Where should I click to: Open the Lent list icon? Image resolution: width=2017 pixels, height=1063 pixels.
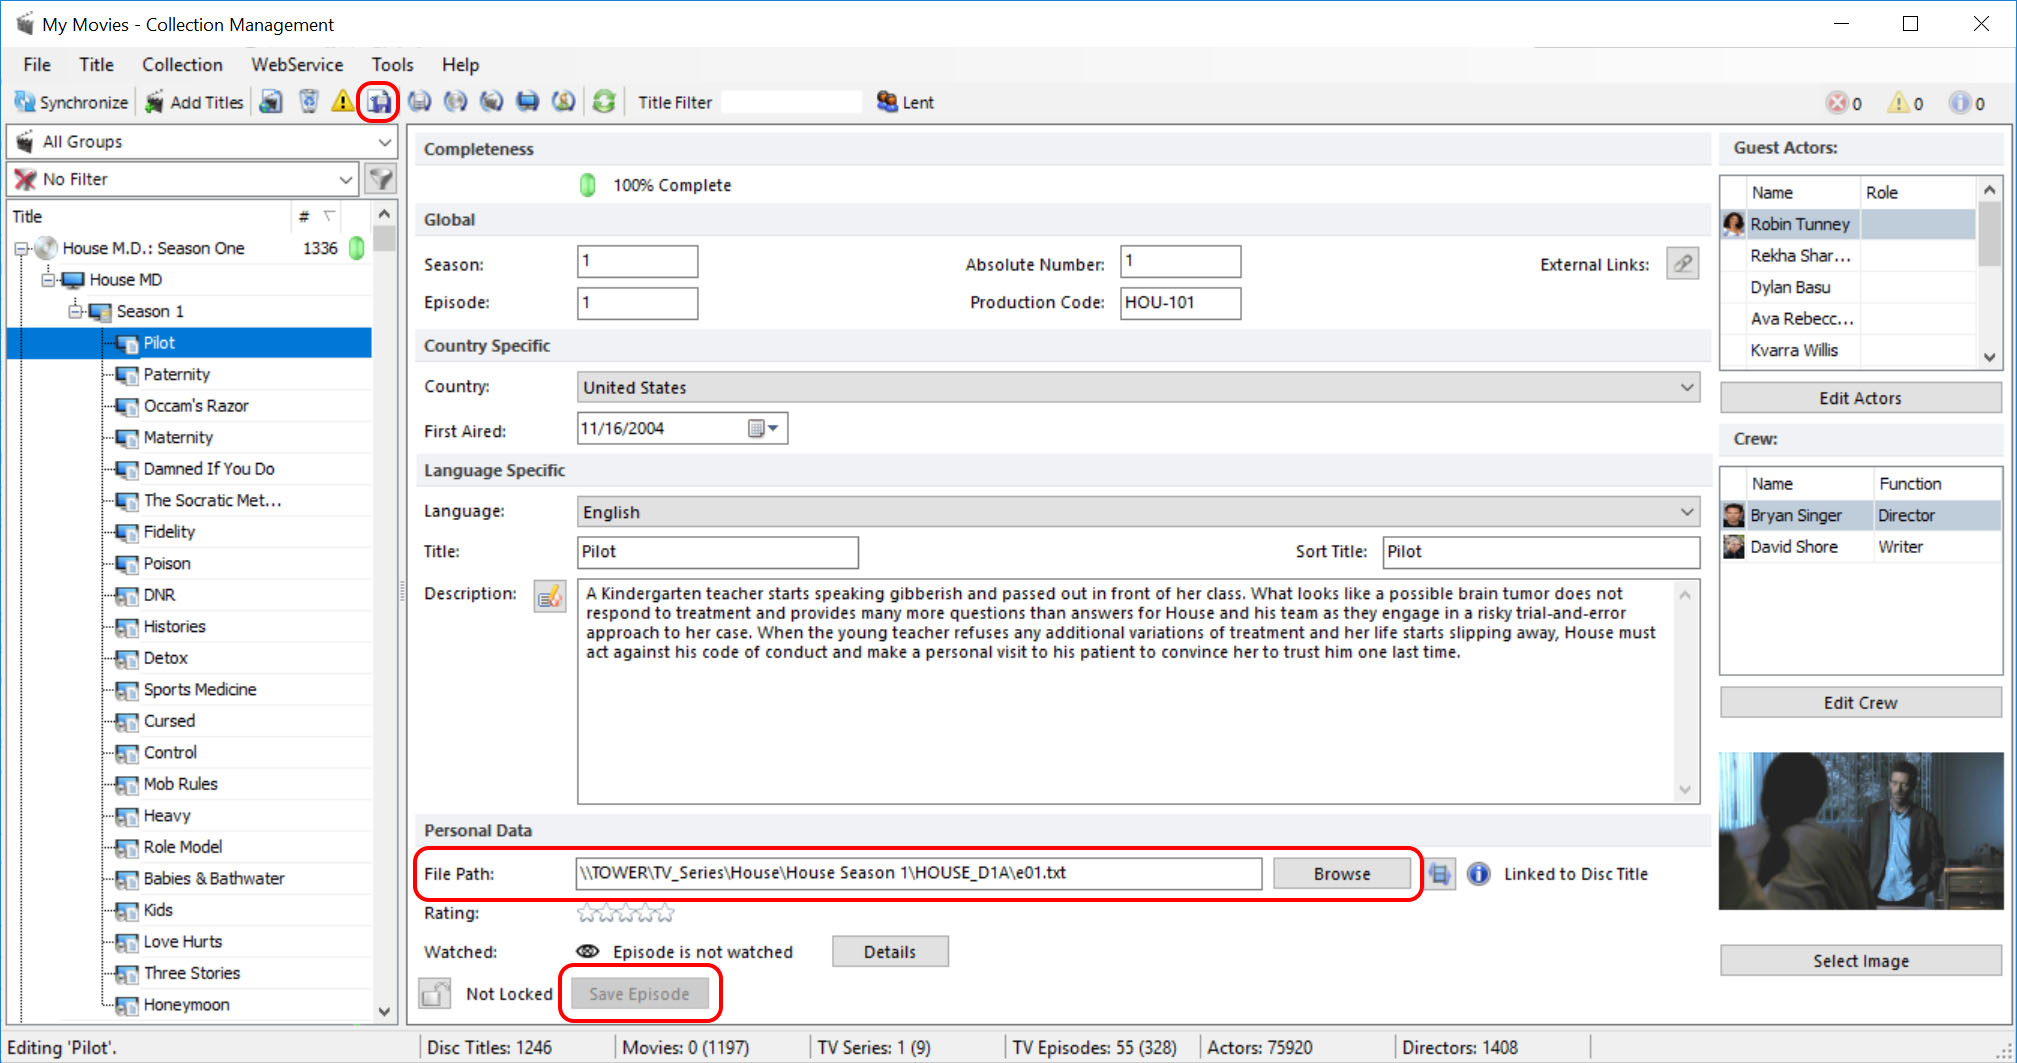(x=904, y=102)
